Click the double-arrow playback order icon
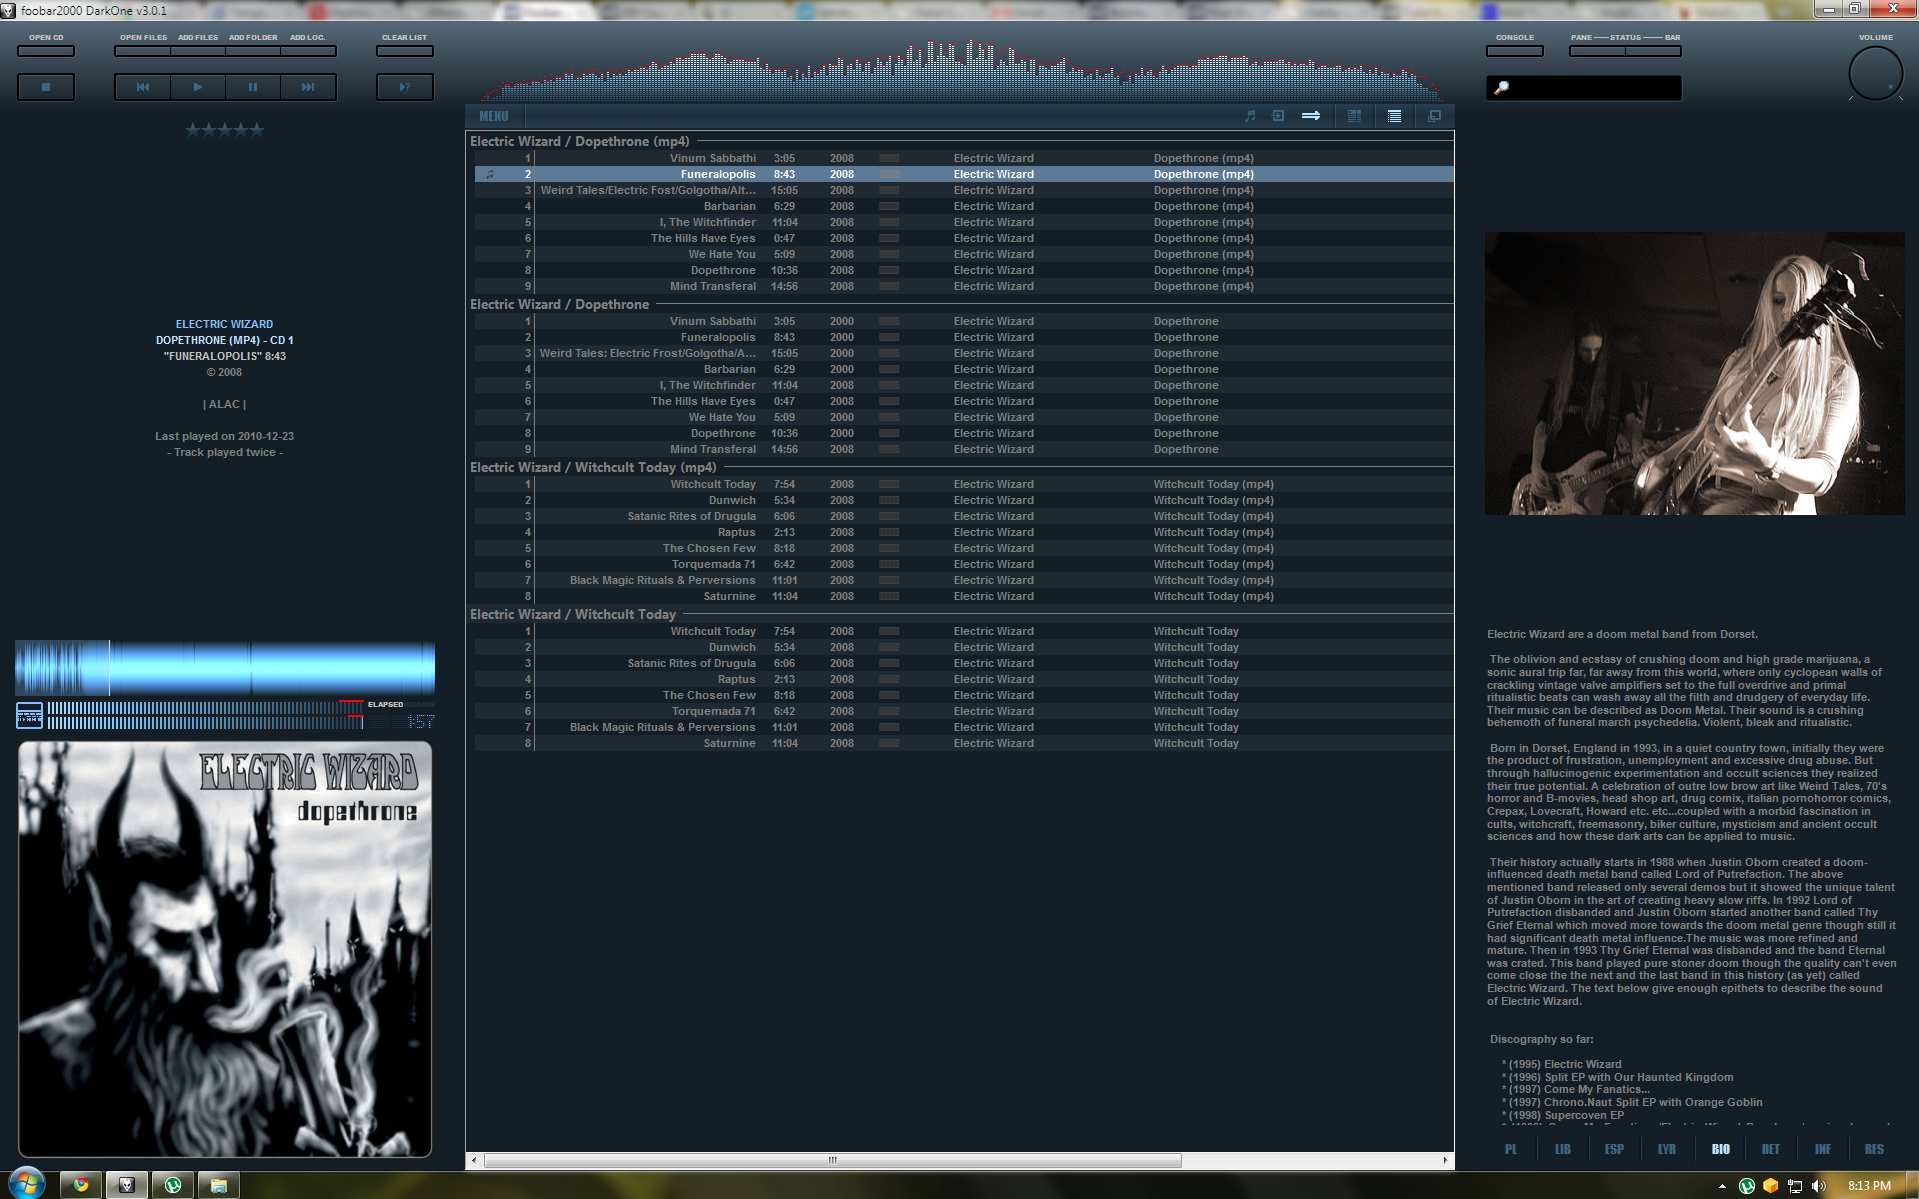This screenshot has width=1919, height=1199. pyautogui.click(x=1312, y=115)
